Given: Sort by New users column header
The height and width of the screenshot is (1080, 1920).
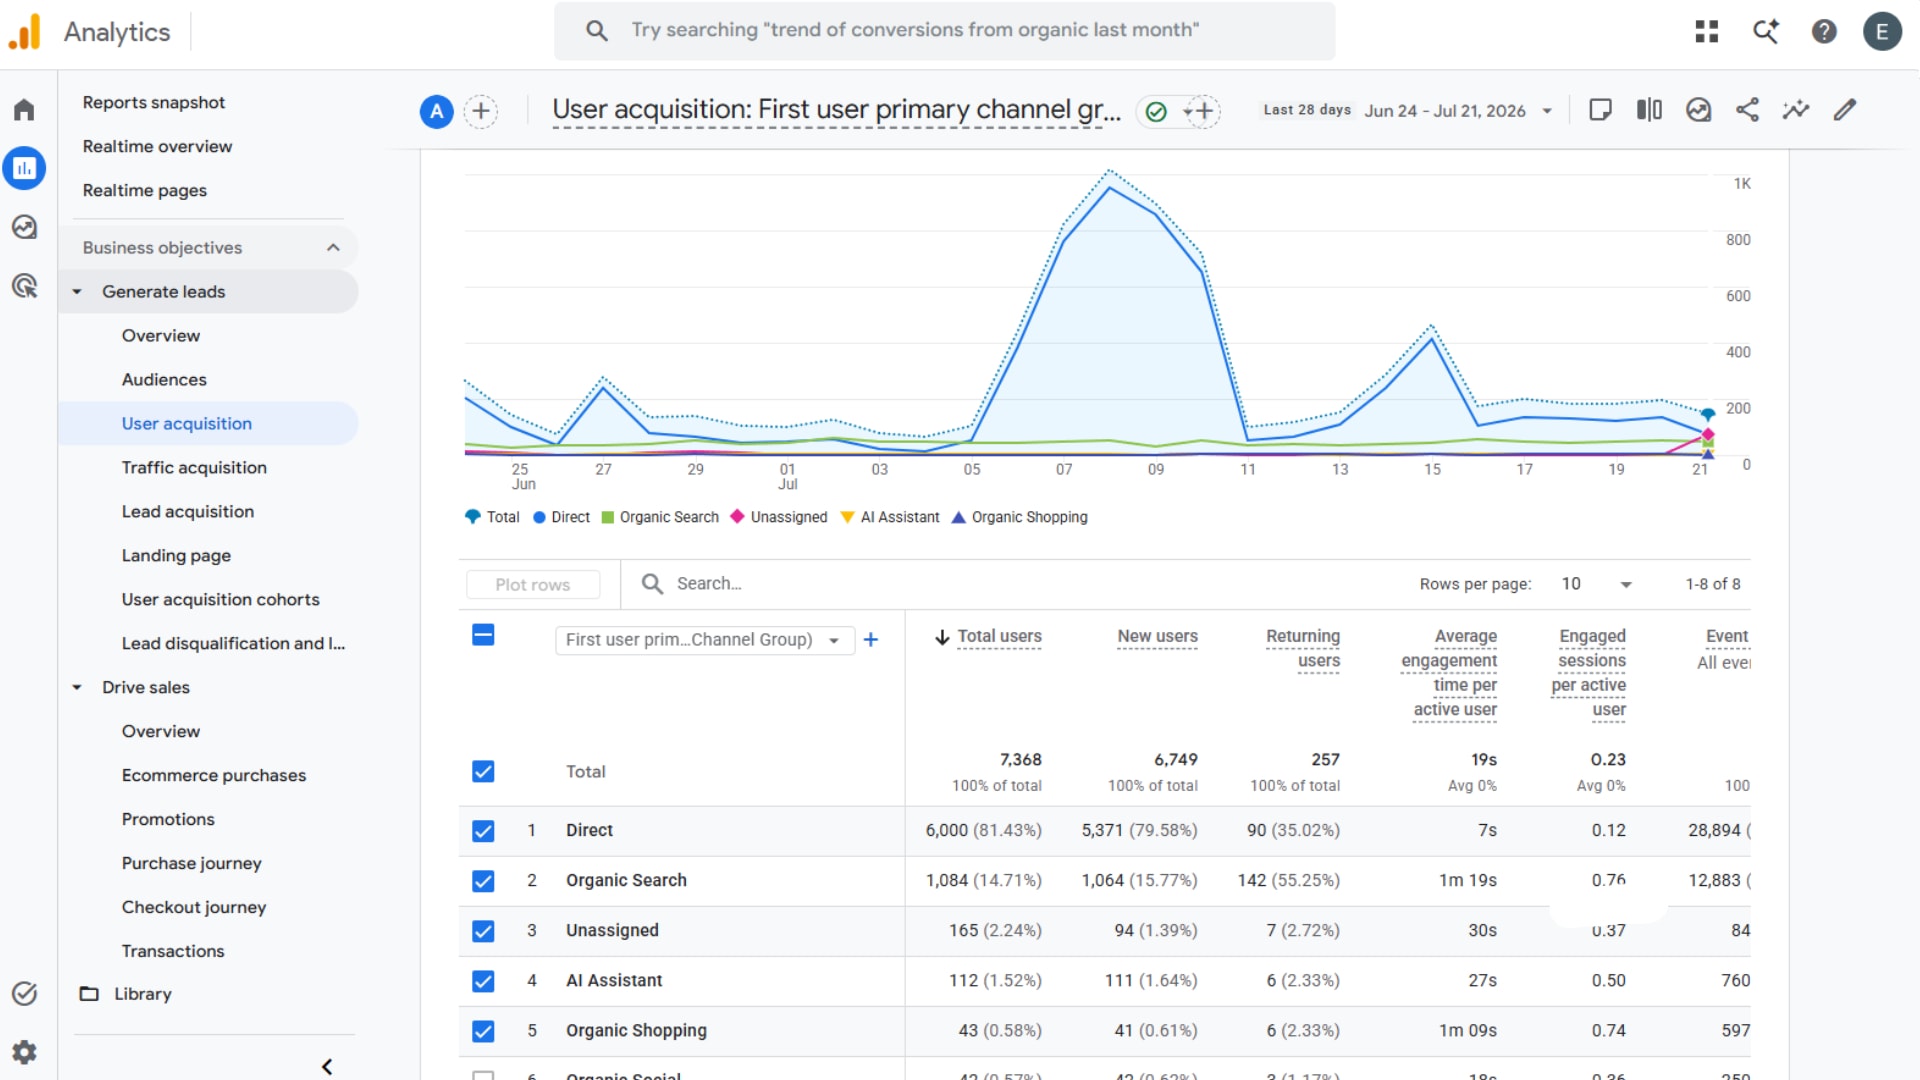Looking at the screenshot, I should [1157, 636].
